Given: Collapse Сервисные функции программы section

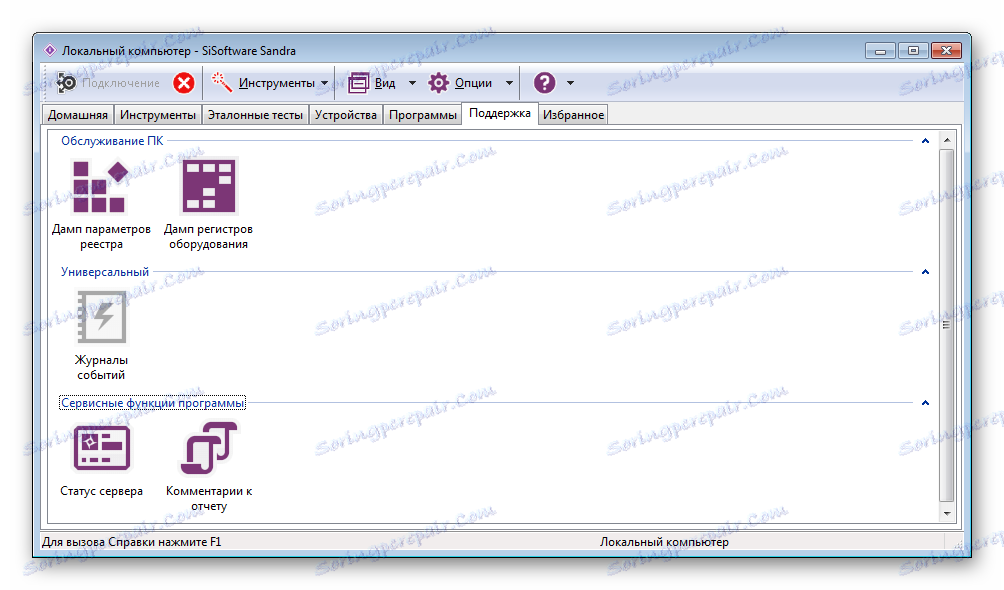Looking at the screenshot, I should [925, 402].
